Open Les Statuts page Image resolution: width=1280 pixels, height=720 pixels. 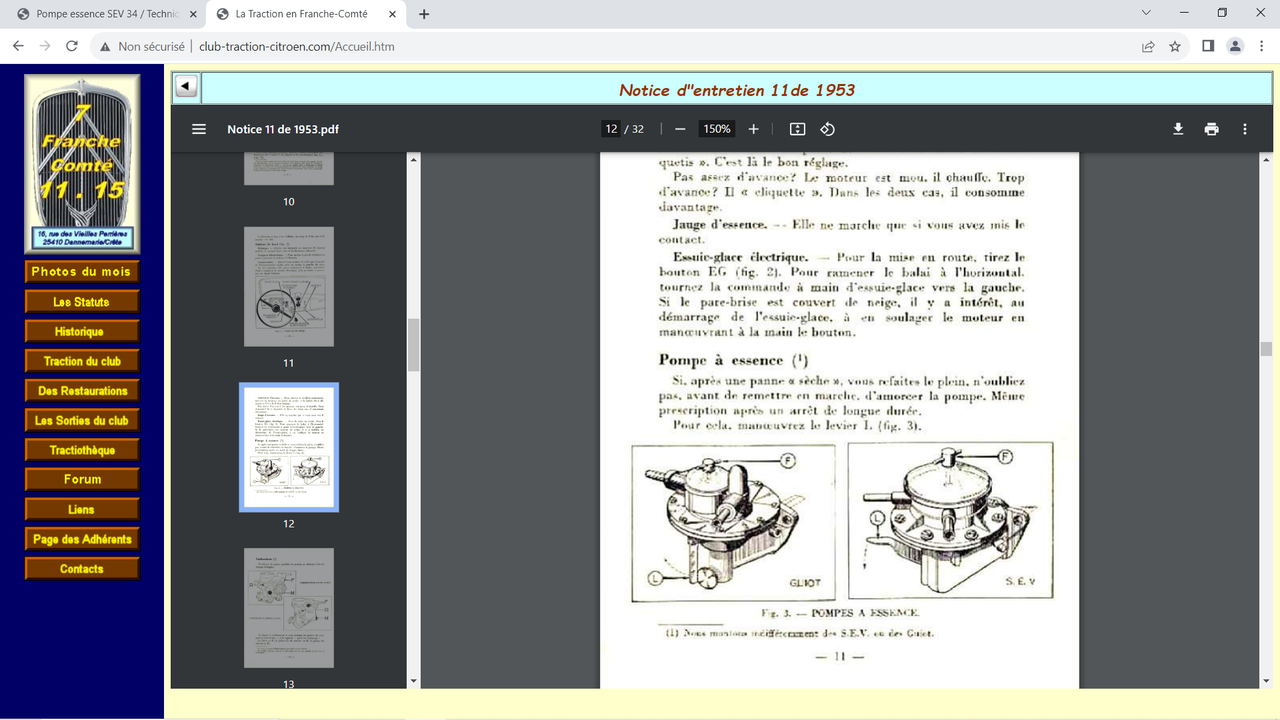(82, 302)
